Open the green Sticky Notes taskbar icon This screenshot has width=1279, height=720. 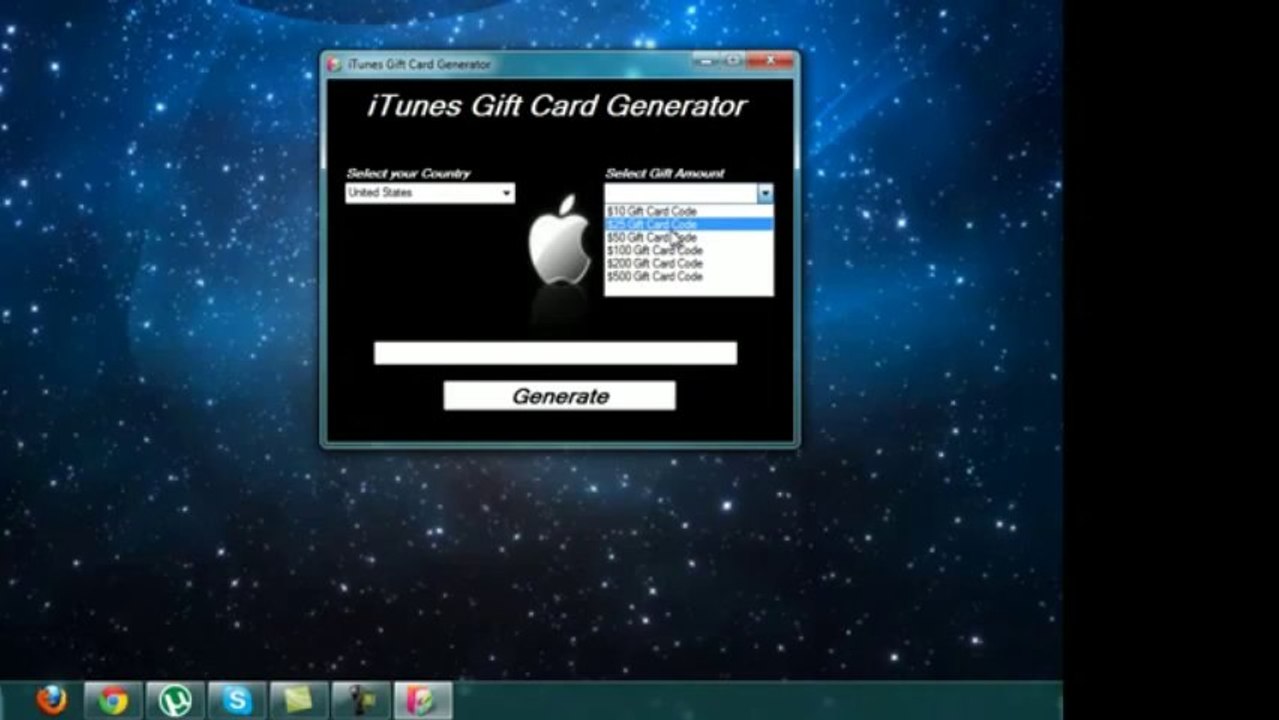click(x=299, y=700)
